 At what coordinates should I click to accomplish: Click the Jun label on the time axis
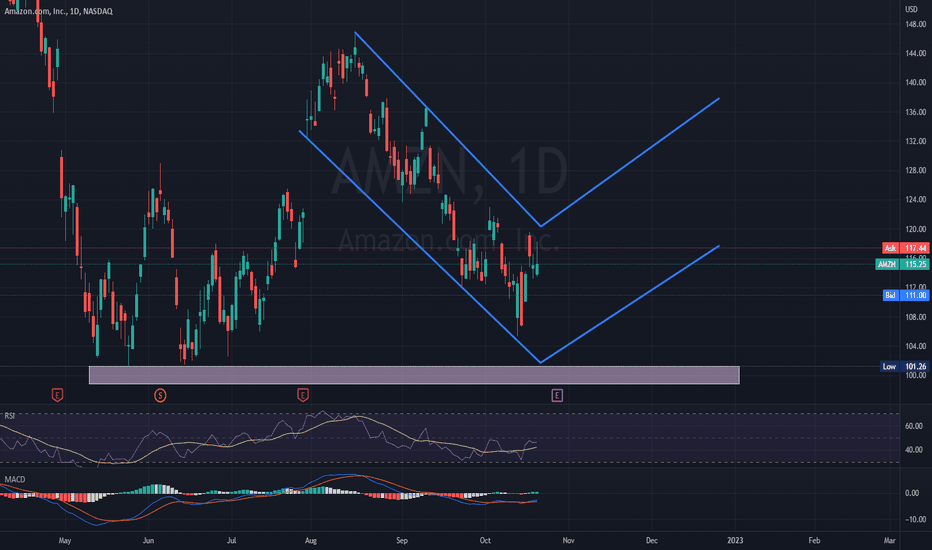148,540
